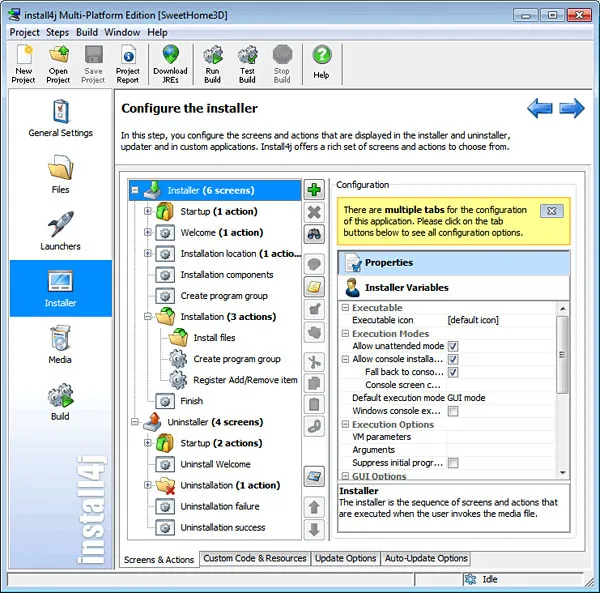Viewport: 600px width, 593px height.
Task: Click the Test Build icon
Action: tap(247, 62)
